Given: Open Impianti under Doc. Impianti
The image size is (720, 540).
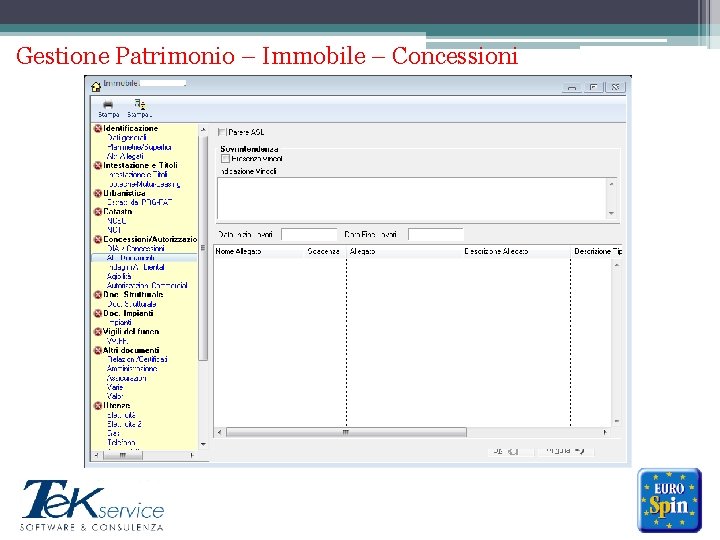Looking at the screenshot, I should pos(120,322).
